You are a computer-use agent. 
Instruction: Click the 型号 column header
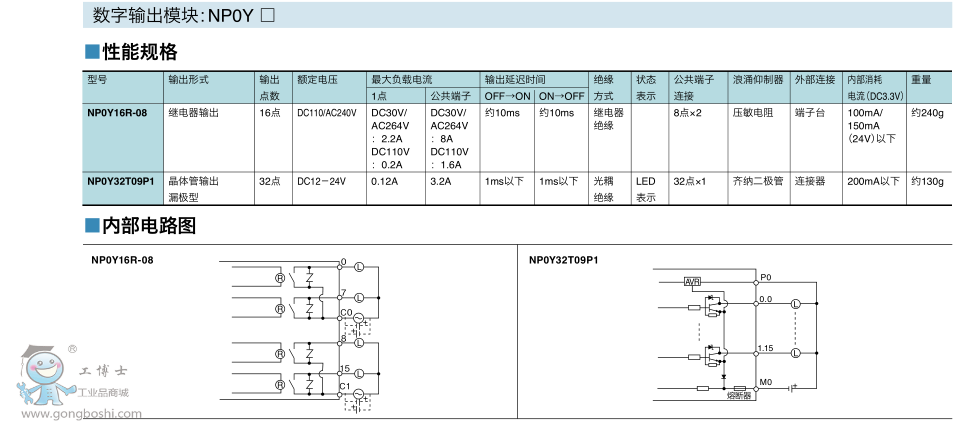point(98,78)
